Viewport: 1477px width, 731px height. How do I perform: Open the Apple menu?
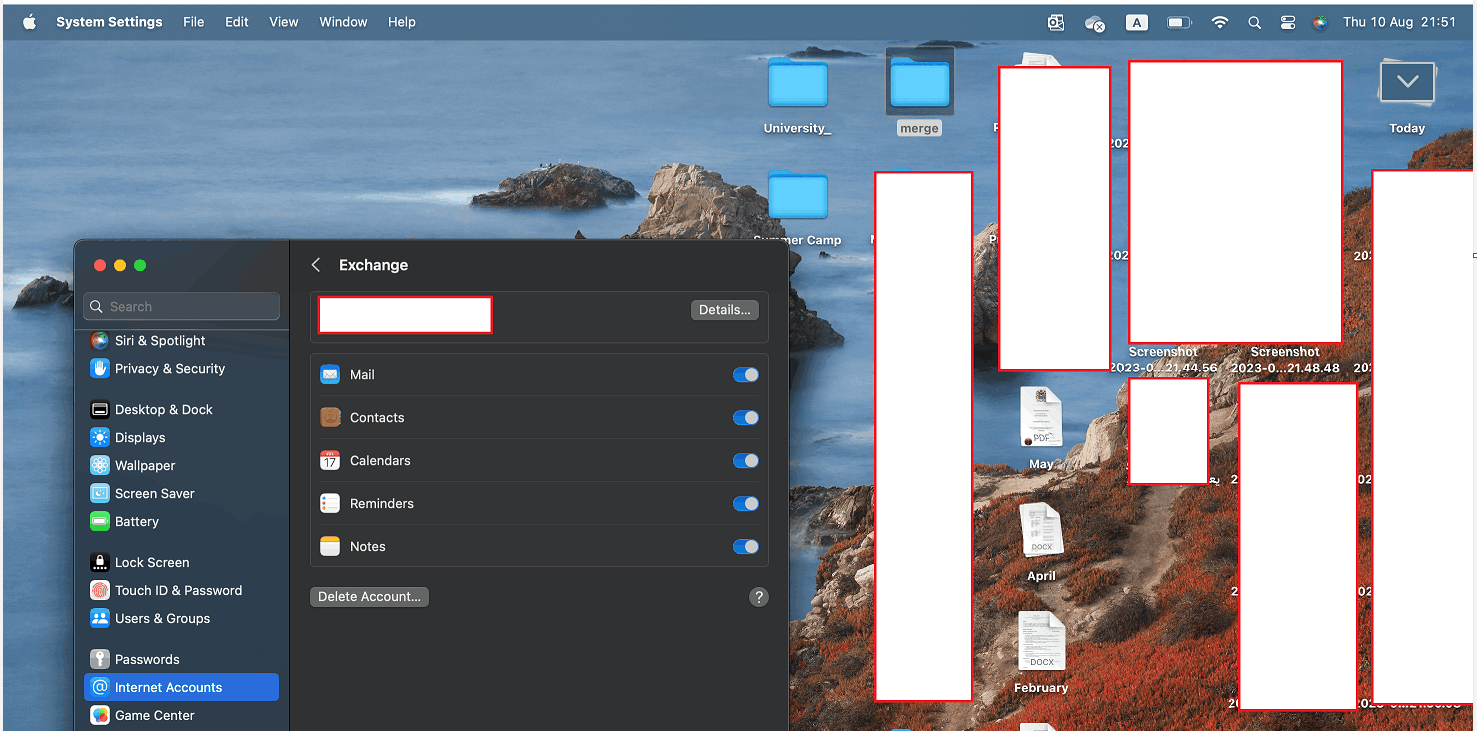click(x=29, y=22)
